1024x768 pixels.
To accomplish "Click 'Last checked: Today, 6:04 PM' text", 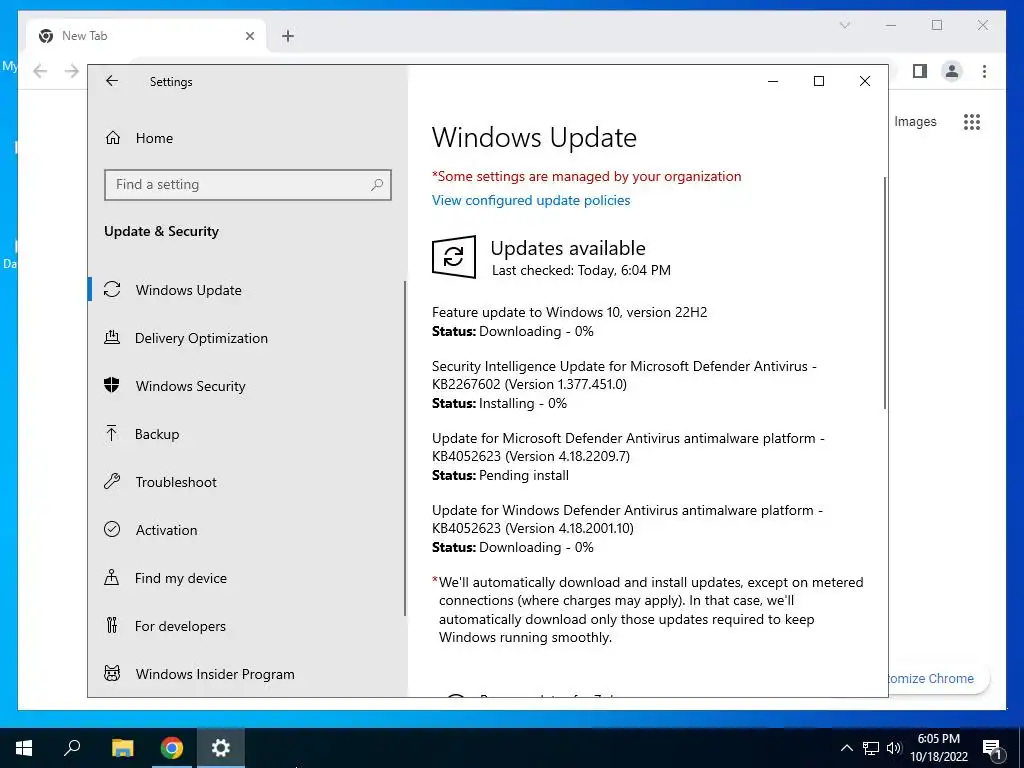I will tap(581, 270).
